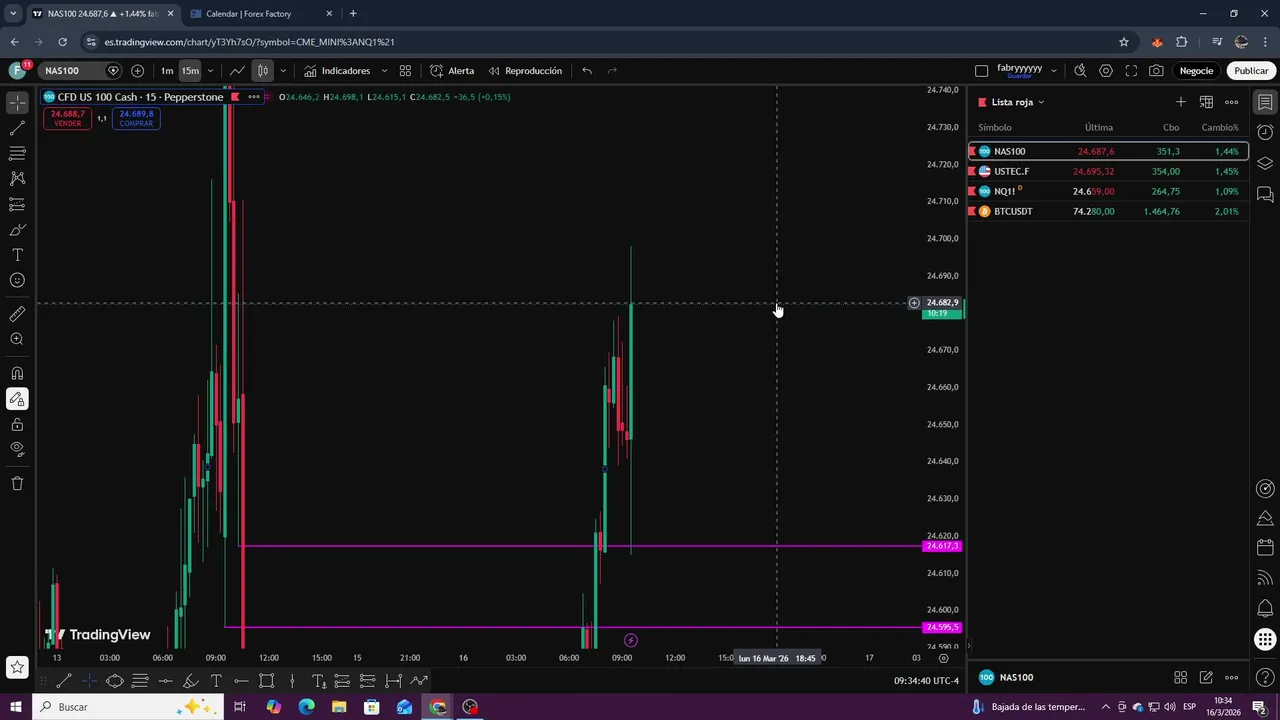
Task: Select the USTEC.F watchlist row
Action: pyautogui.click(x=1108, y=171)
